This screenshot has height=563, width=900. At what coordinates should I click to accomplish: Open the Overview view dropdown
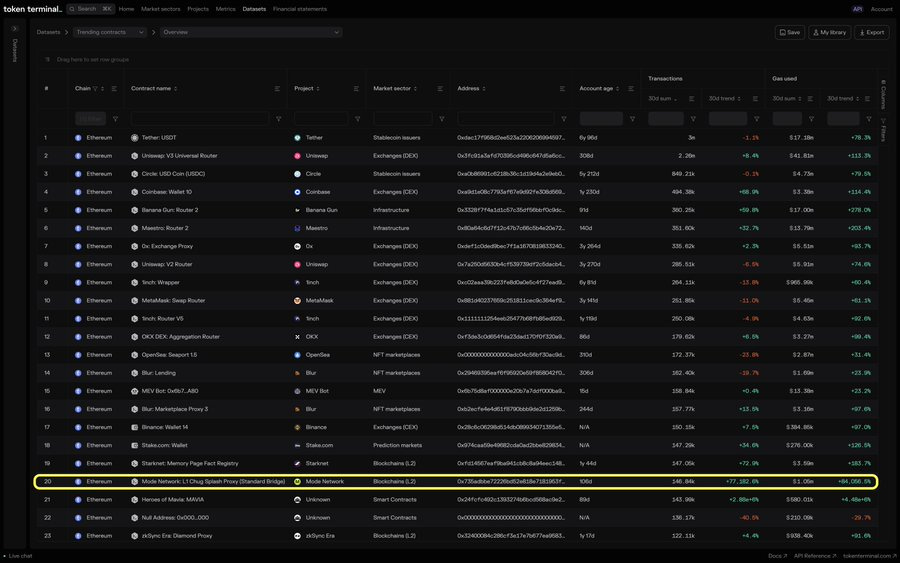pyautogui.click(x=251, y=32)
